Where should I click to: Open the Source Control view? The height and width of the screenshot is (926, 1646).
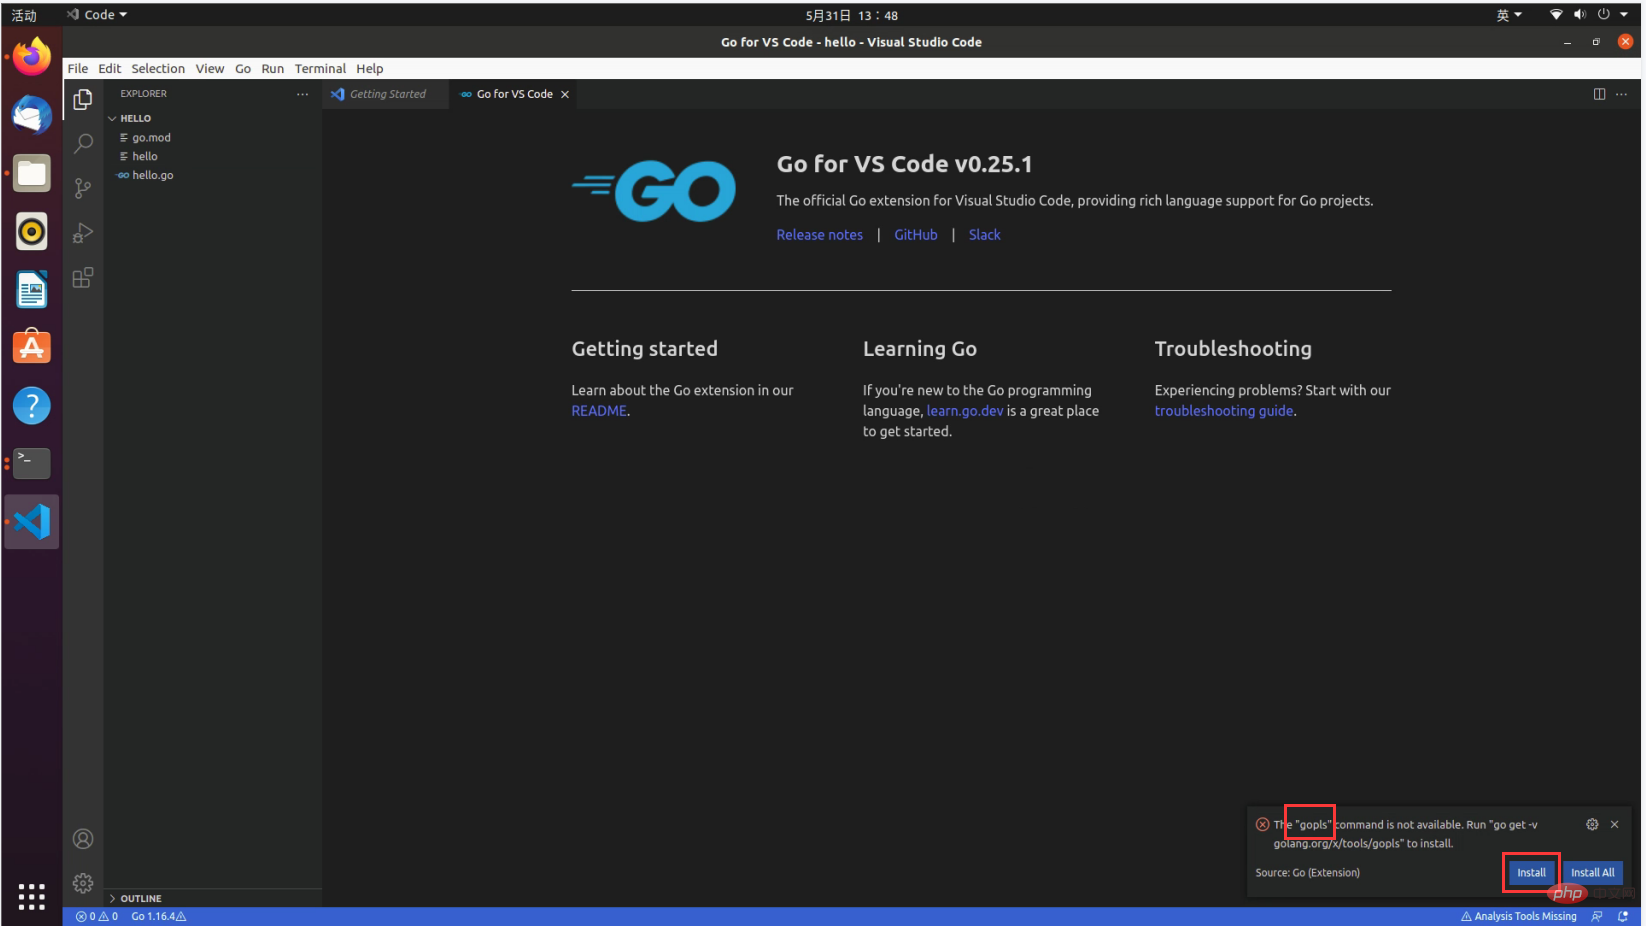tap(83, 188)
